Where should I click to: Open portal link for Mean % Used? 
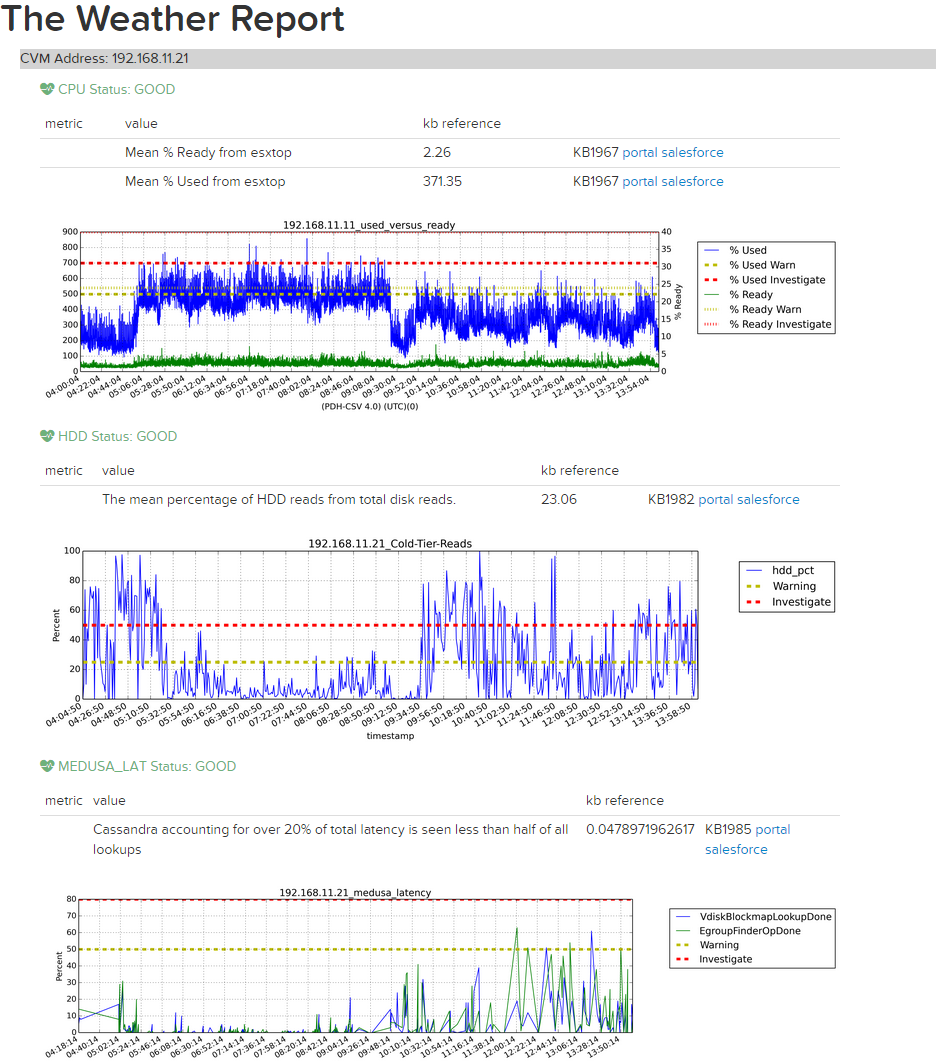pos(640,181)
